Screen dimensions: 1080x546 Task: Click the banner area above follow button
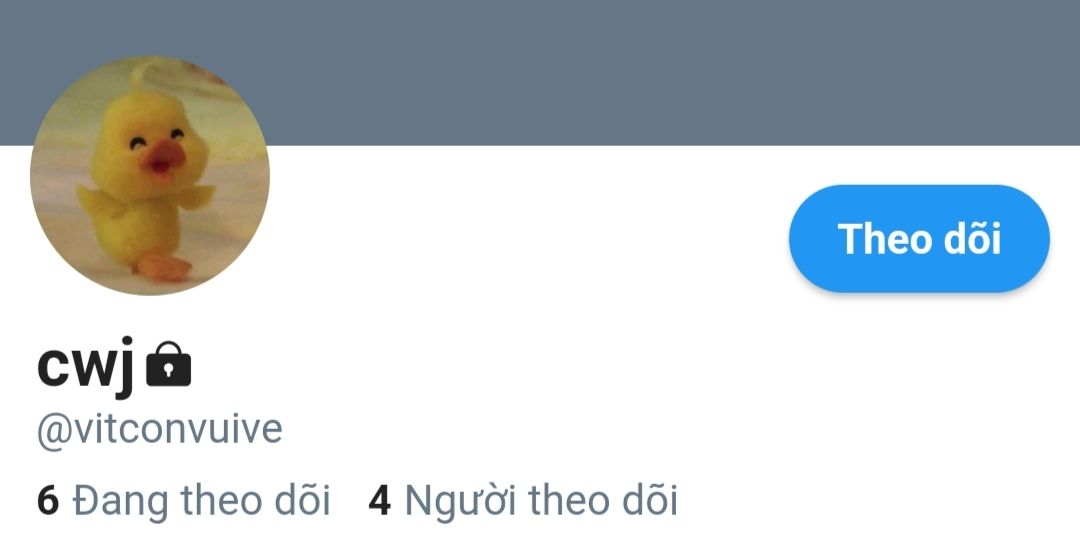click(919, 72)
